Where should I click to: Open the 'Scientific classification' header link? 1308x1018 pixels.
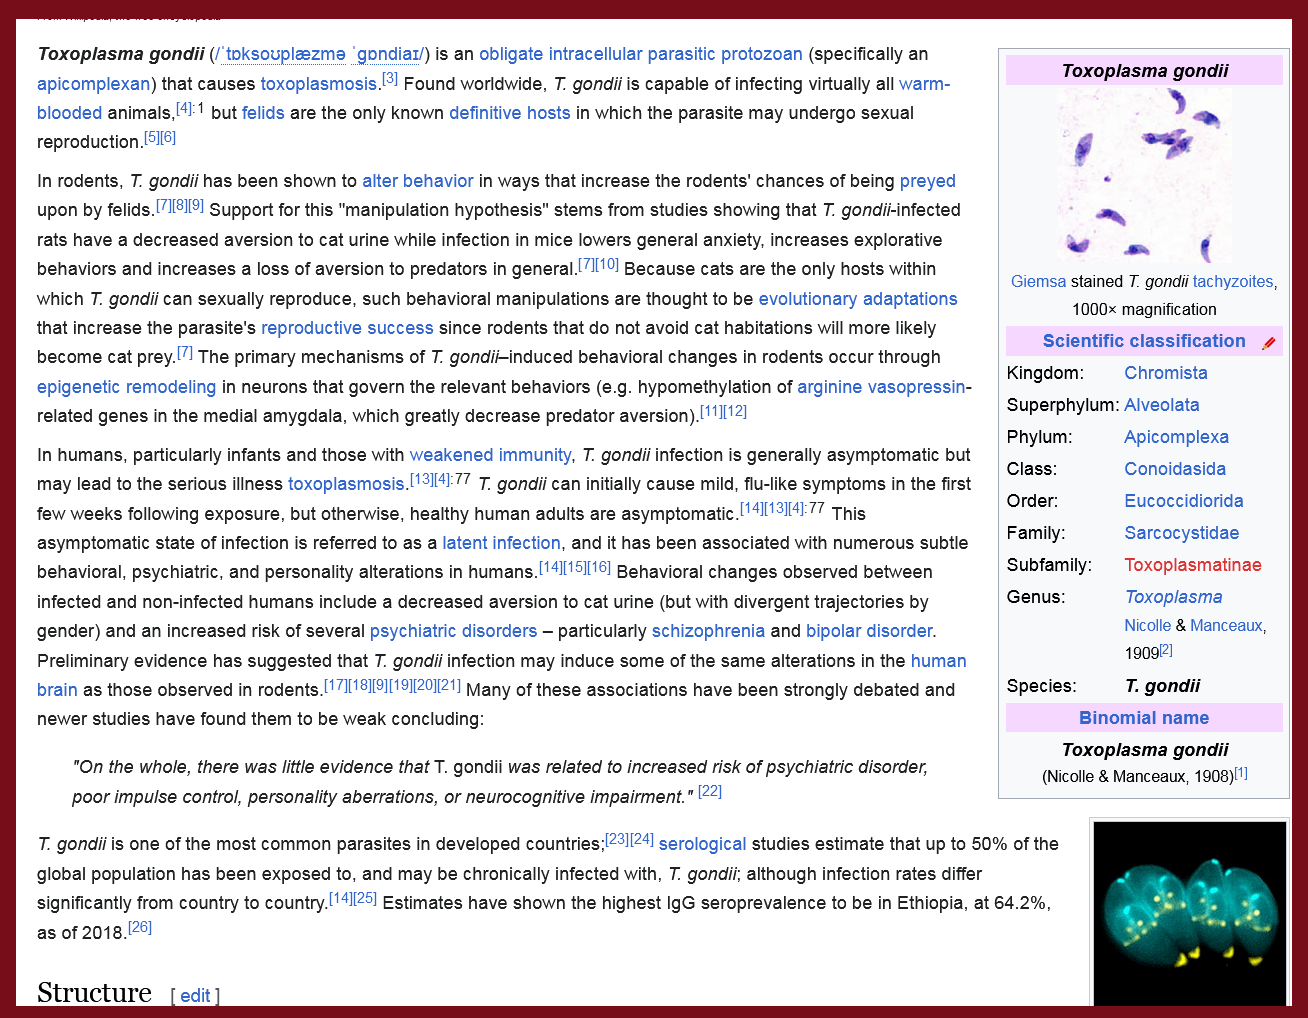(1144, 341)
